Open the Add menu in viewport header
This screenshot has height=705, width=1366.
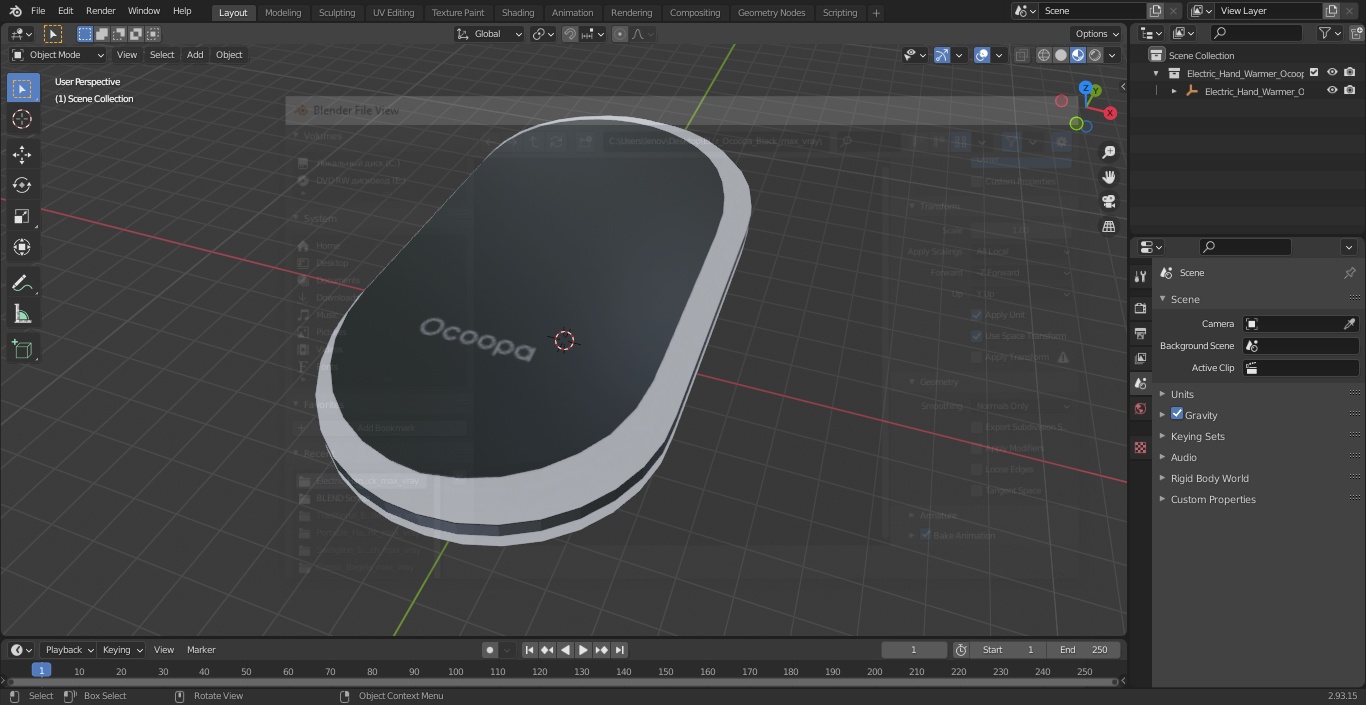195,55
